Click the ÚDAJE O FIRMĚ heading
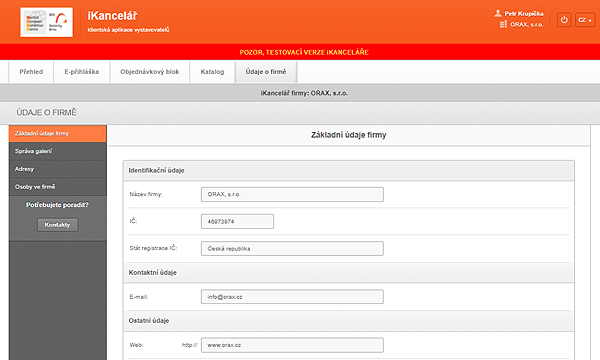The image size is (600, 360). [x=46, y=112]
